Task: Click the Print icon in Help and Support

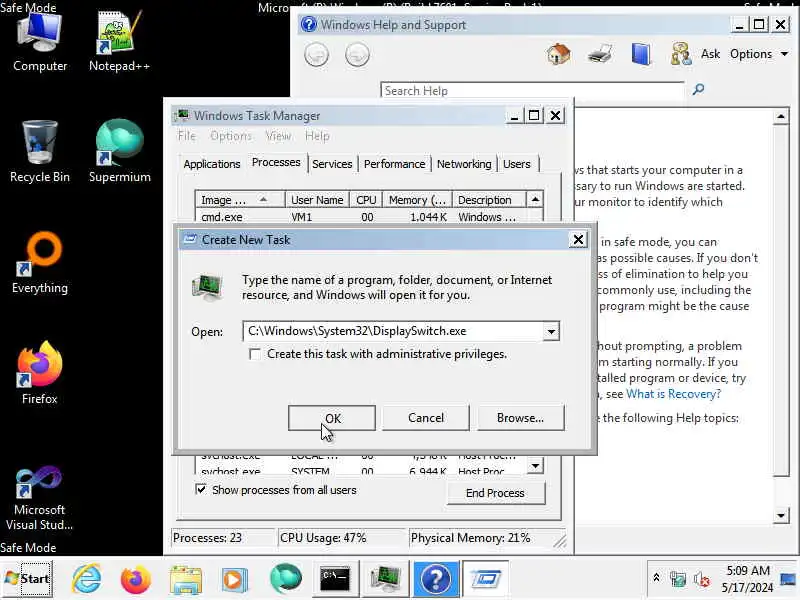Action: tap(600, 54)
